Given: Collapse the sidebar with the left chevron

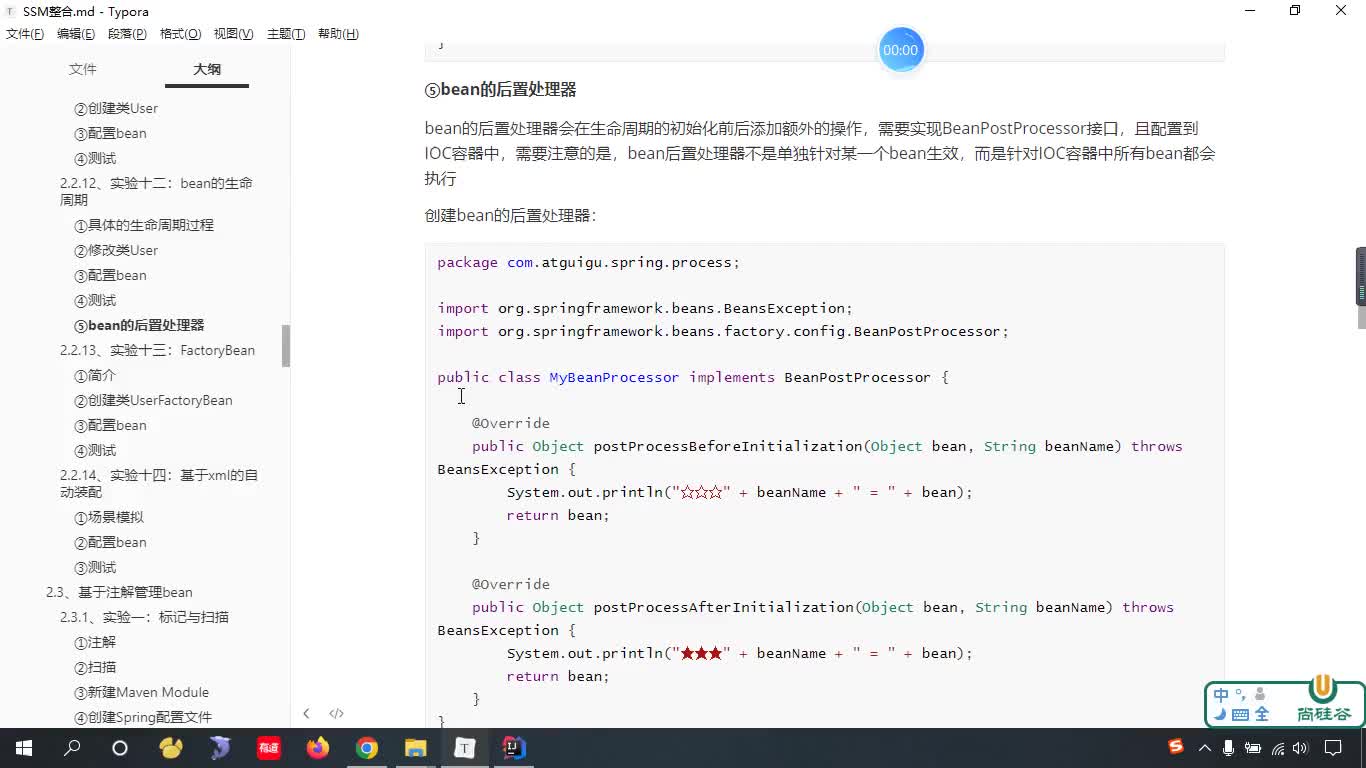Looking at the screenshot, I should click(306, 713).
